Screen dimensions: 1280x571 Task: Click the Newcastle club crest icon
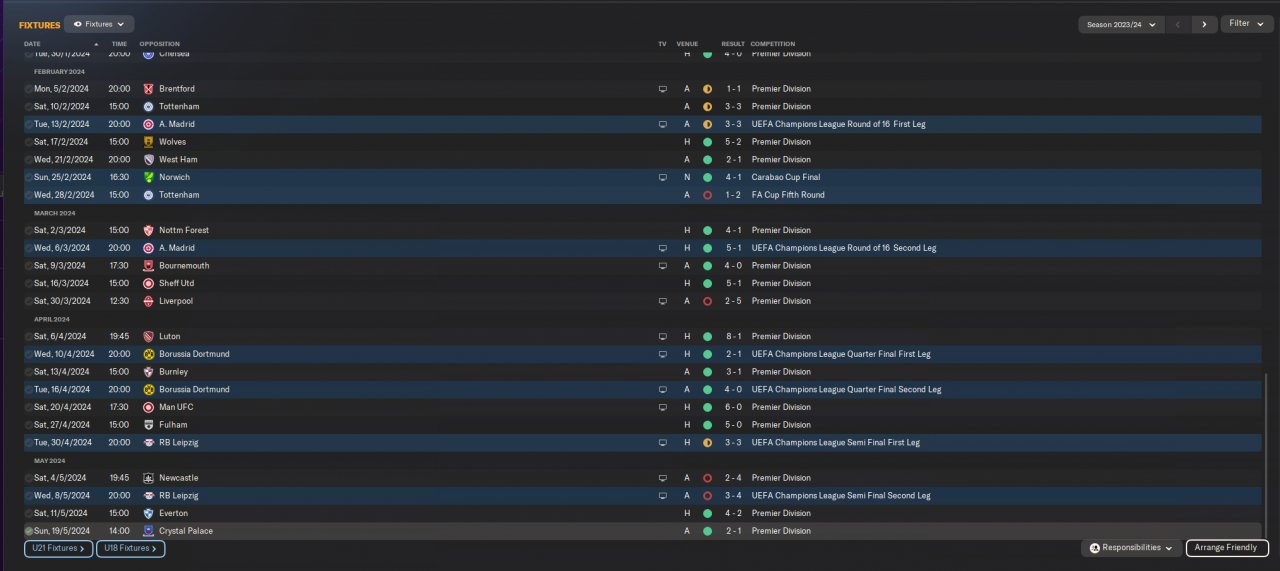tap(148, 478)
